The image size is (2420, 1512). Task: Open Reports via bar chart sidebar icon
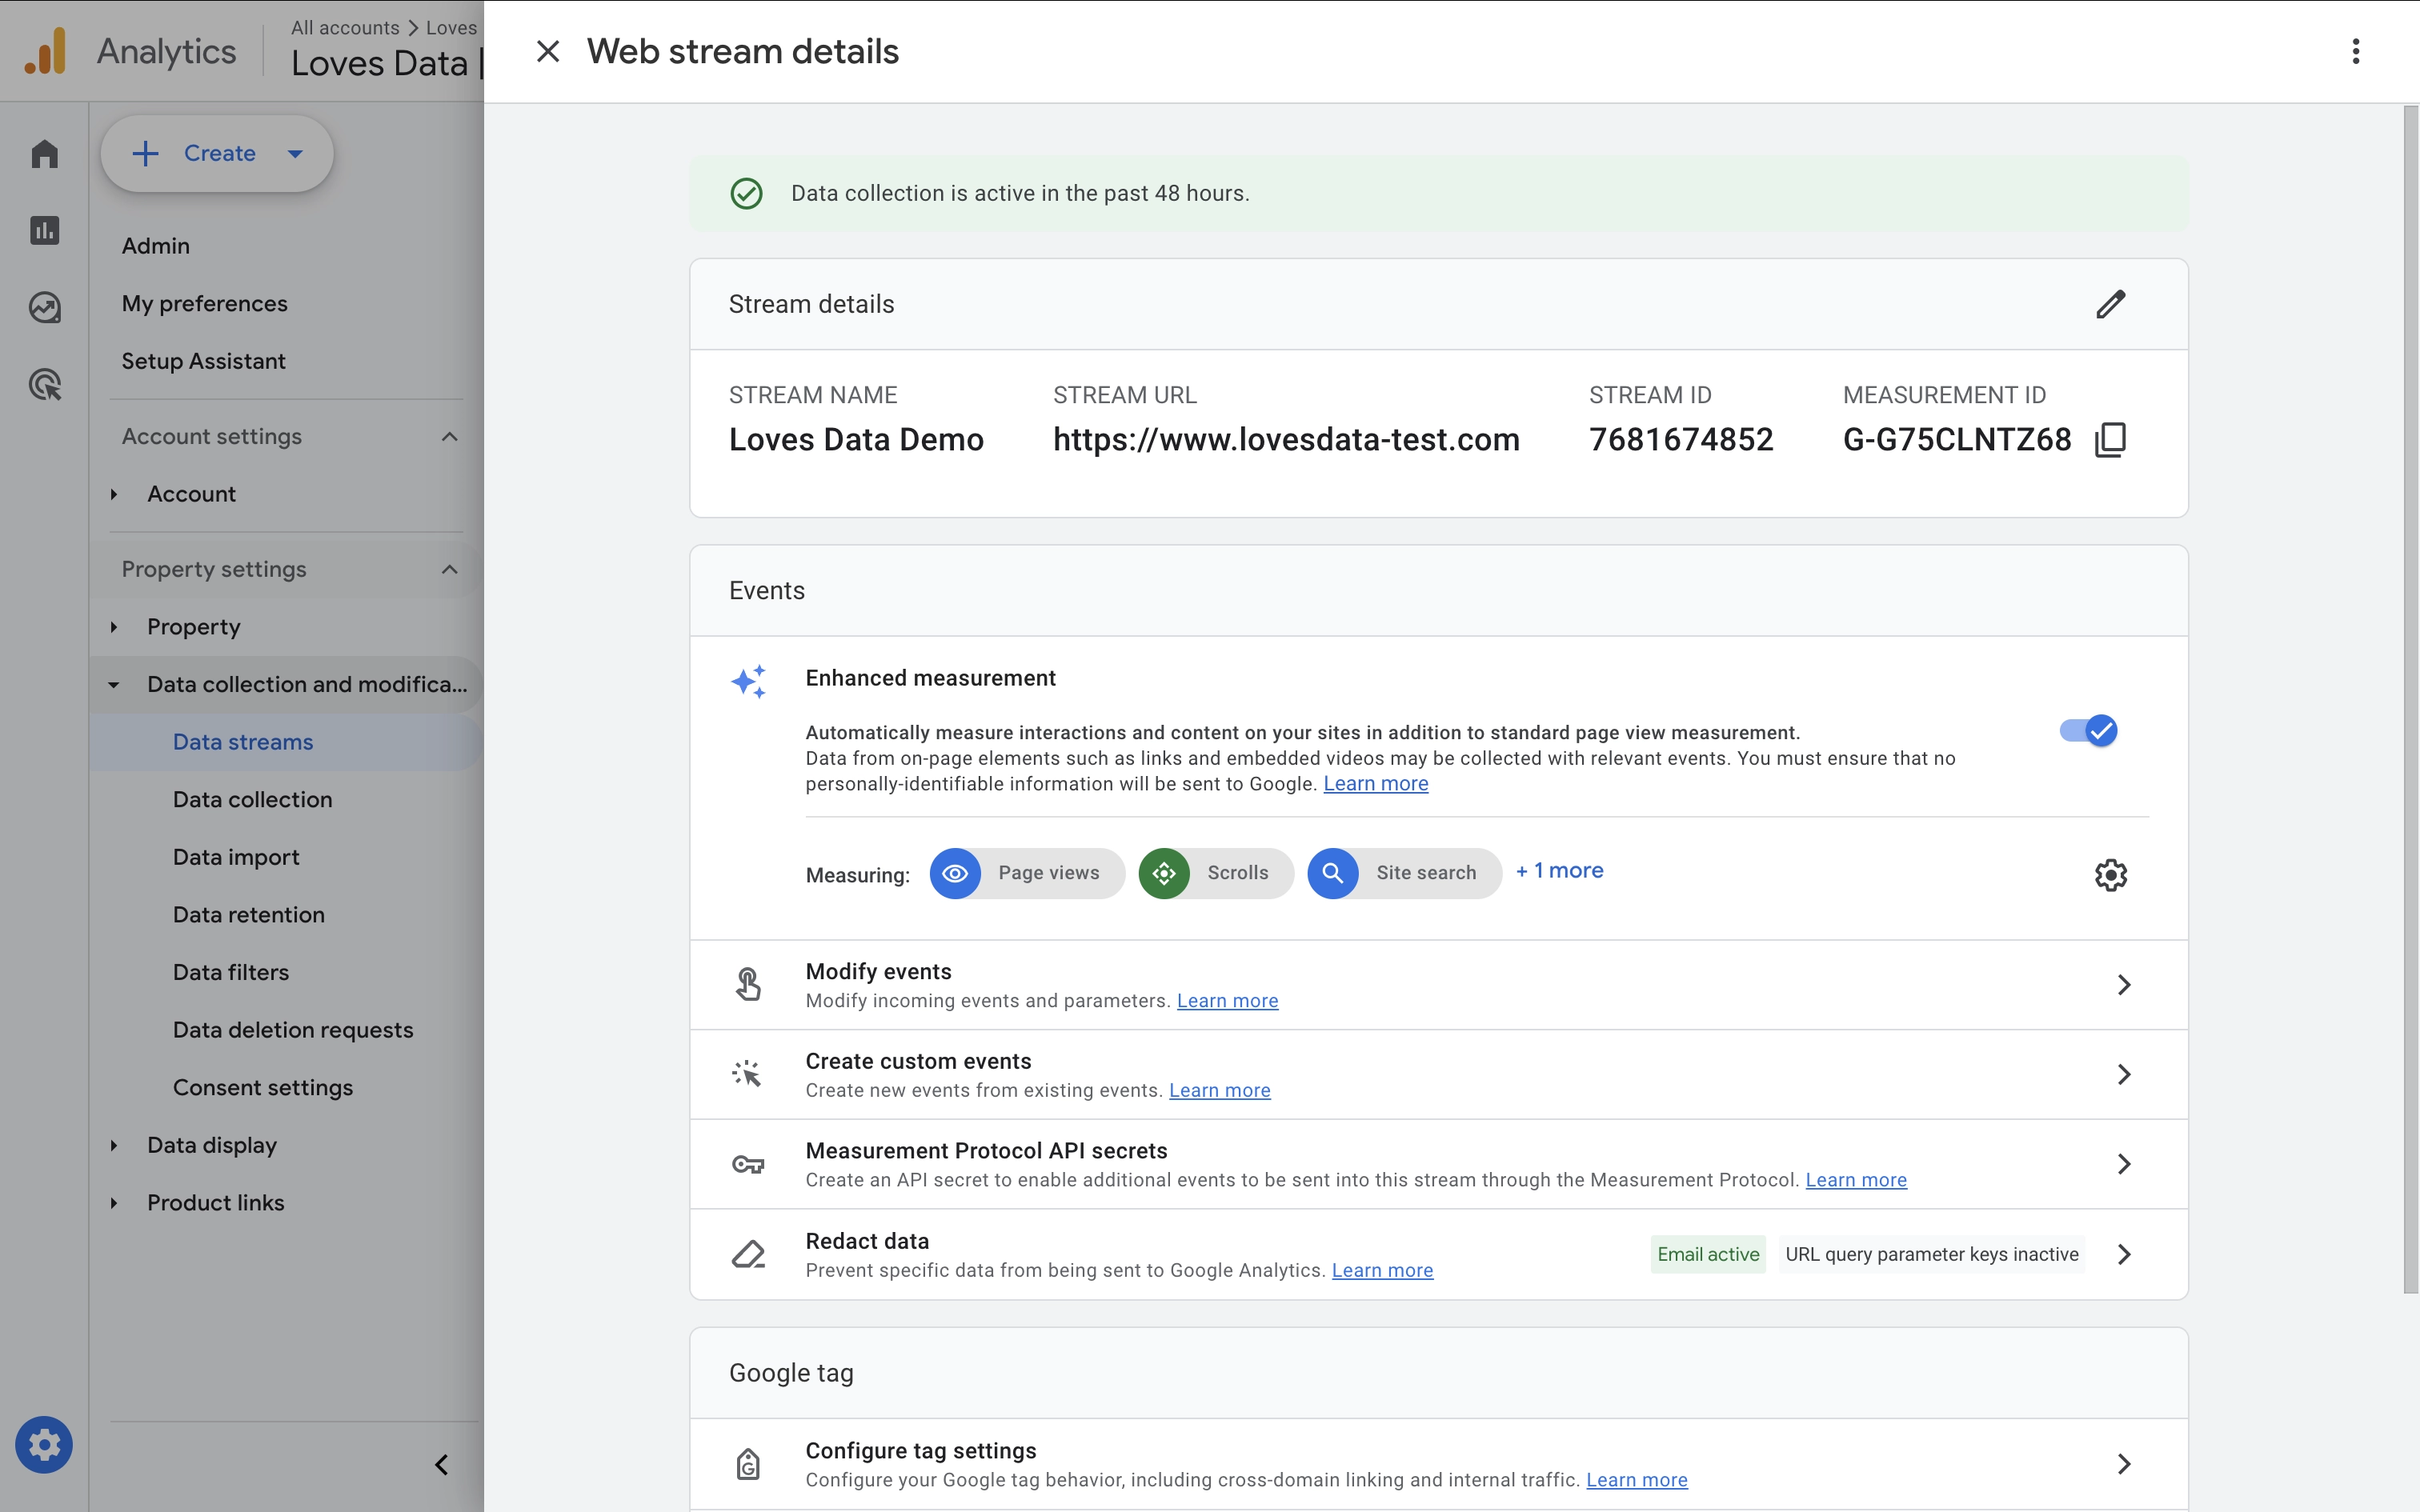44,230
